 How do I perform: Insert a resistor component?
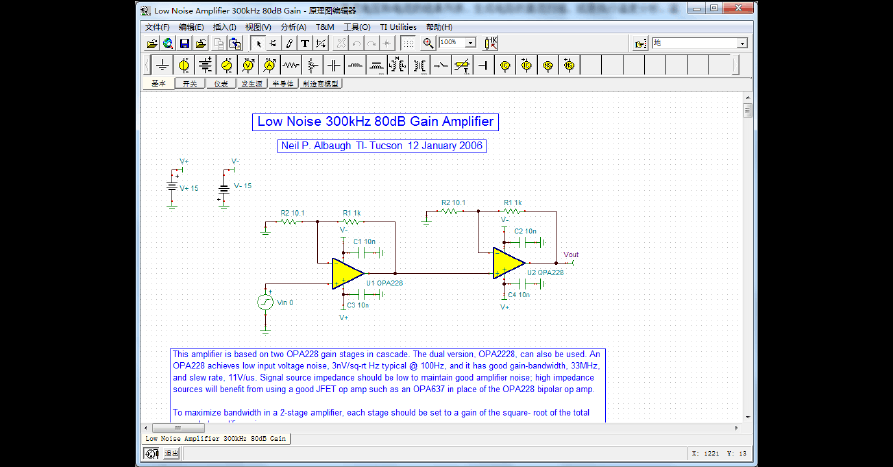point(291,65)
